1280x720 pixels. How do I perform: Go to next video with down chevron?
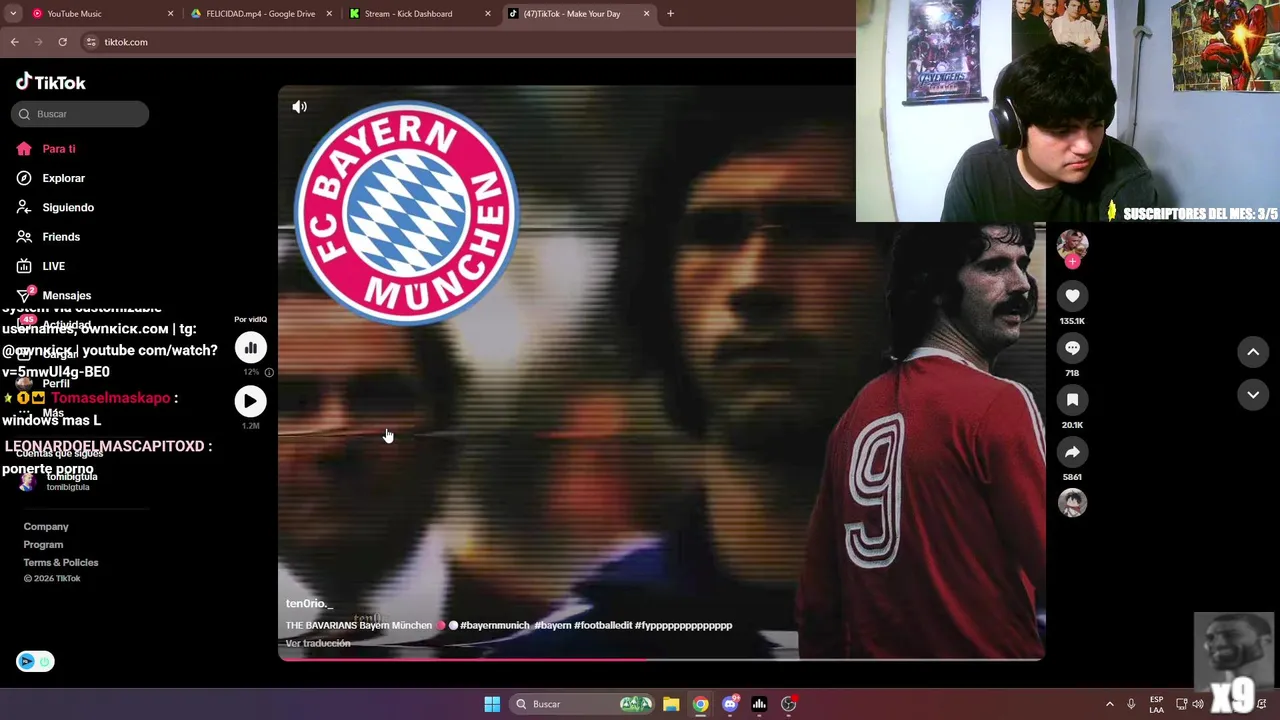[x=1253, y=395]
